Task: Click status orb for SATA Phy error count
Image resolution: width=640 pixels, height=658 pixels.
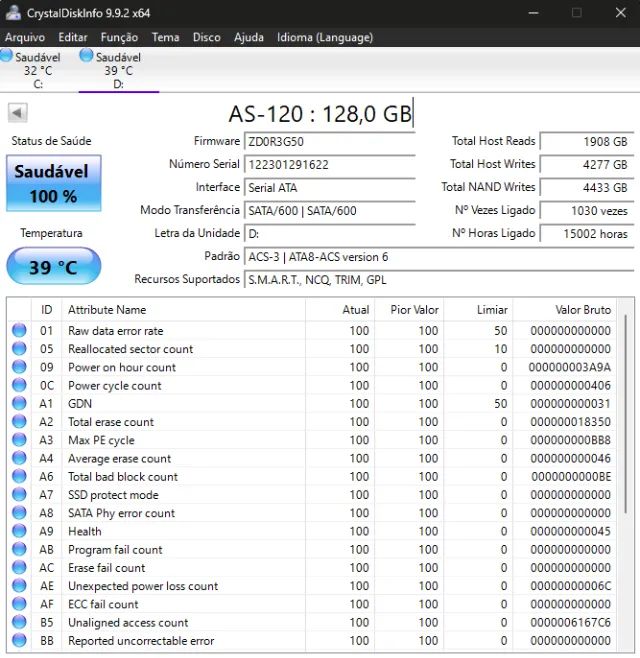Action: coord(19,513)
